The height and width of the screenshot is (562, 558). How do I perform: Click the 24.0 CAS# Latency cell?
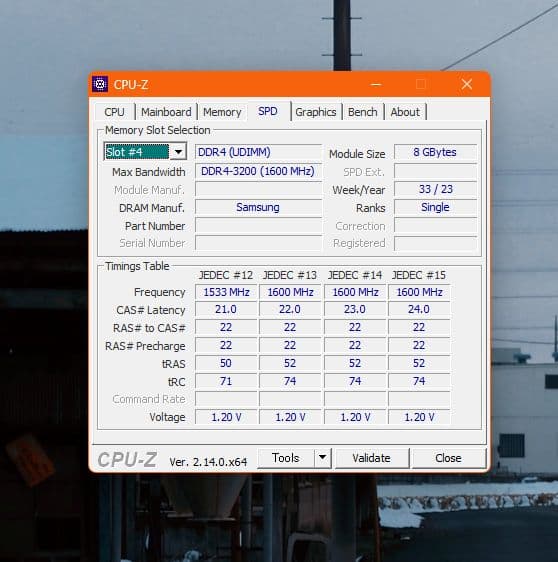click(419, 309)
